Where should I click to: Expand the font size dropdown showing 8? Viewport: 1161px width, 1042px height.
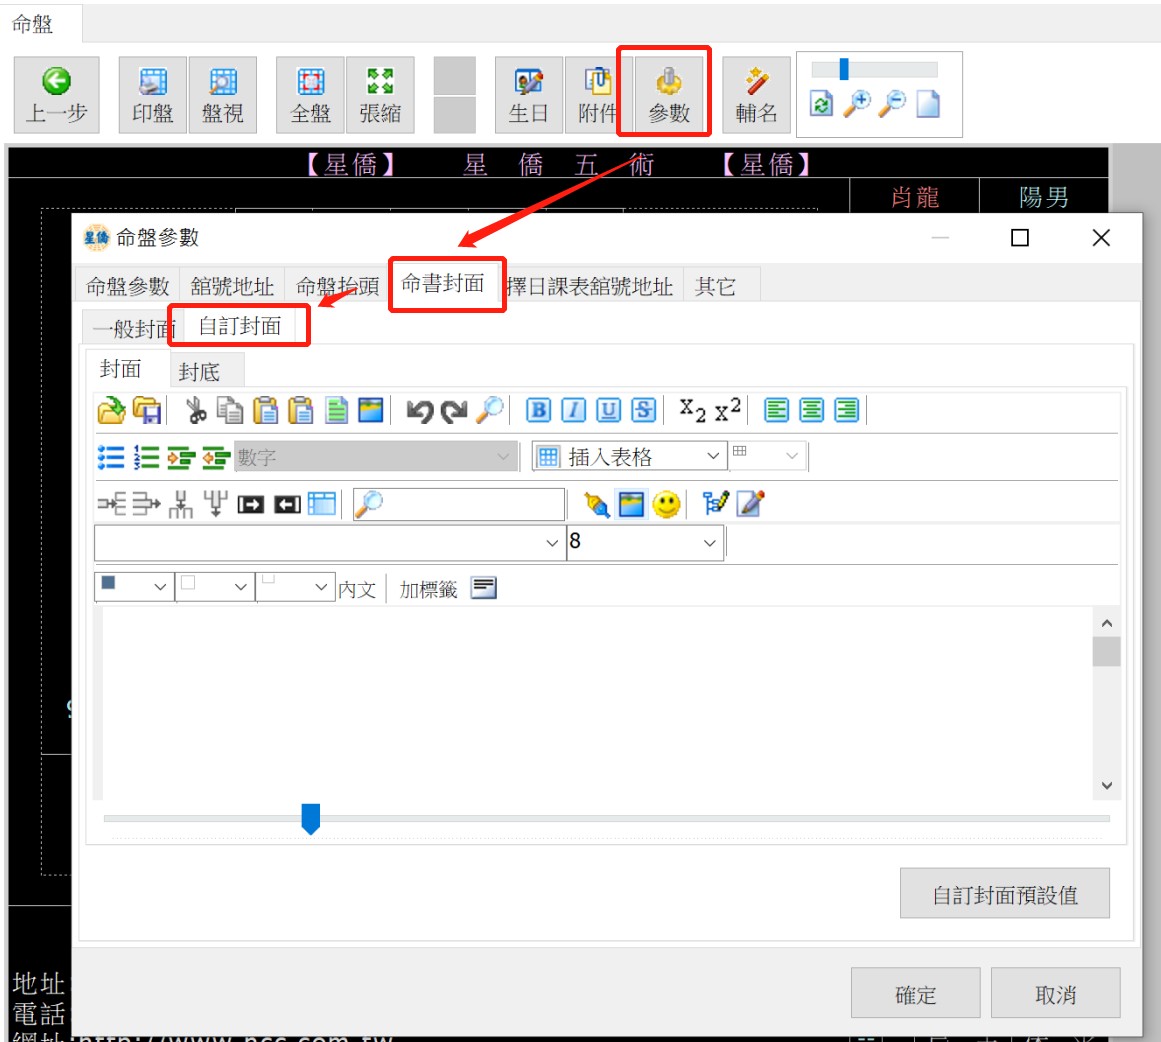click(x=709, y=543)
